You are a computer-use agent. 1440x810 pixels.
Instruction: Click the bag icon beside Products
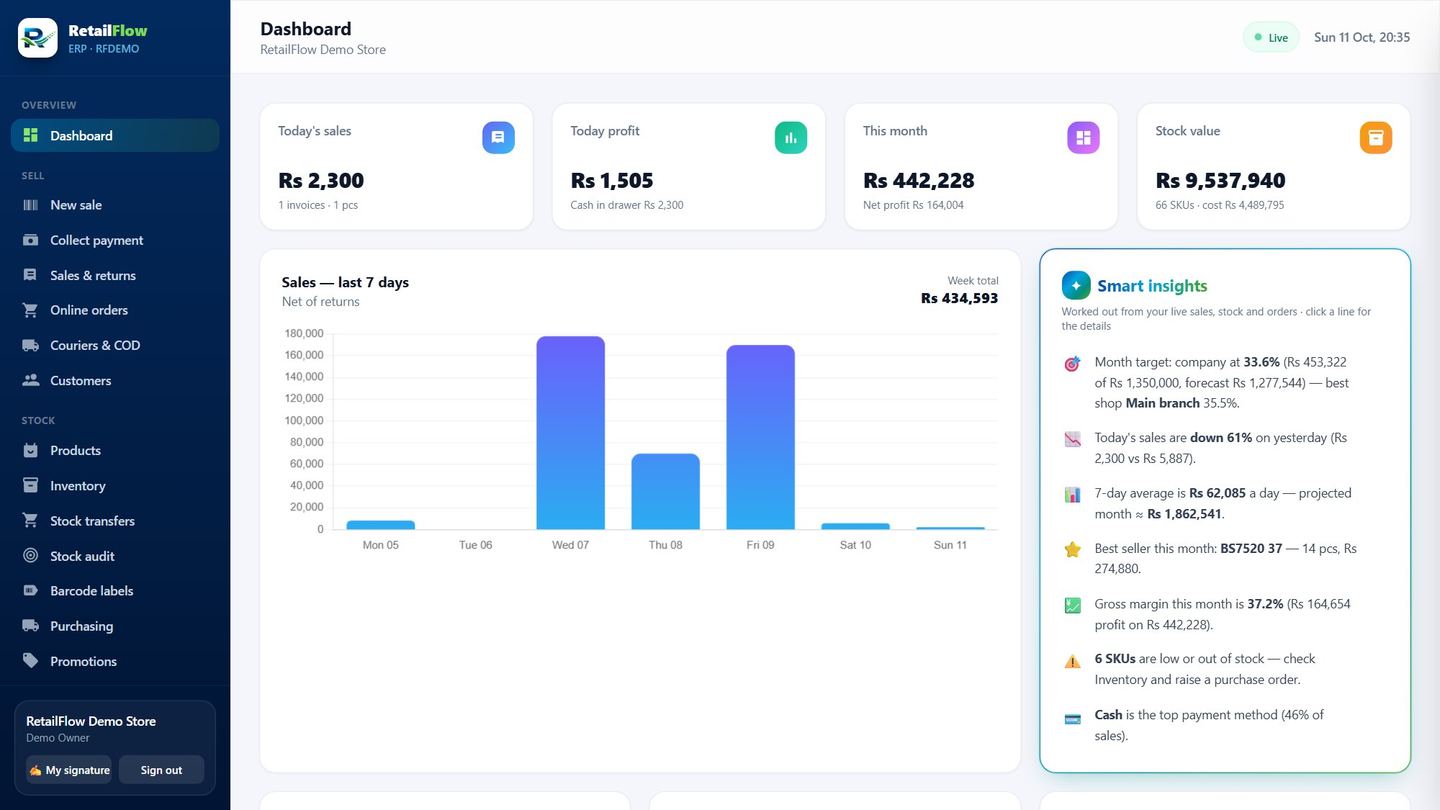pyautogui.click(x=31, y=451)
